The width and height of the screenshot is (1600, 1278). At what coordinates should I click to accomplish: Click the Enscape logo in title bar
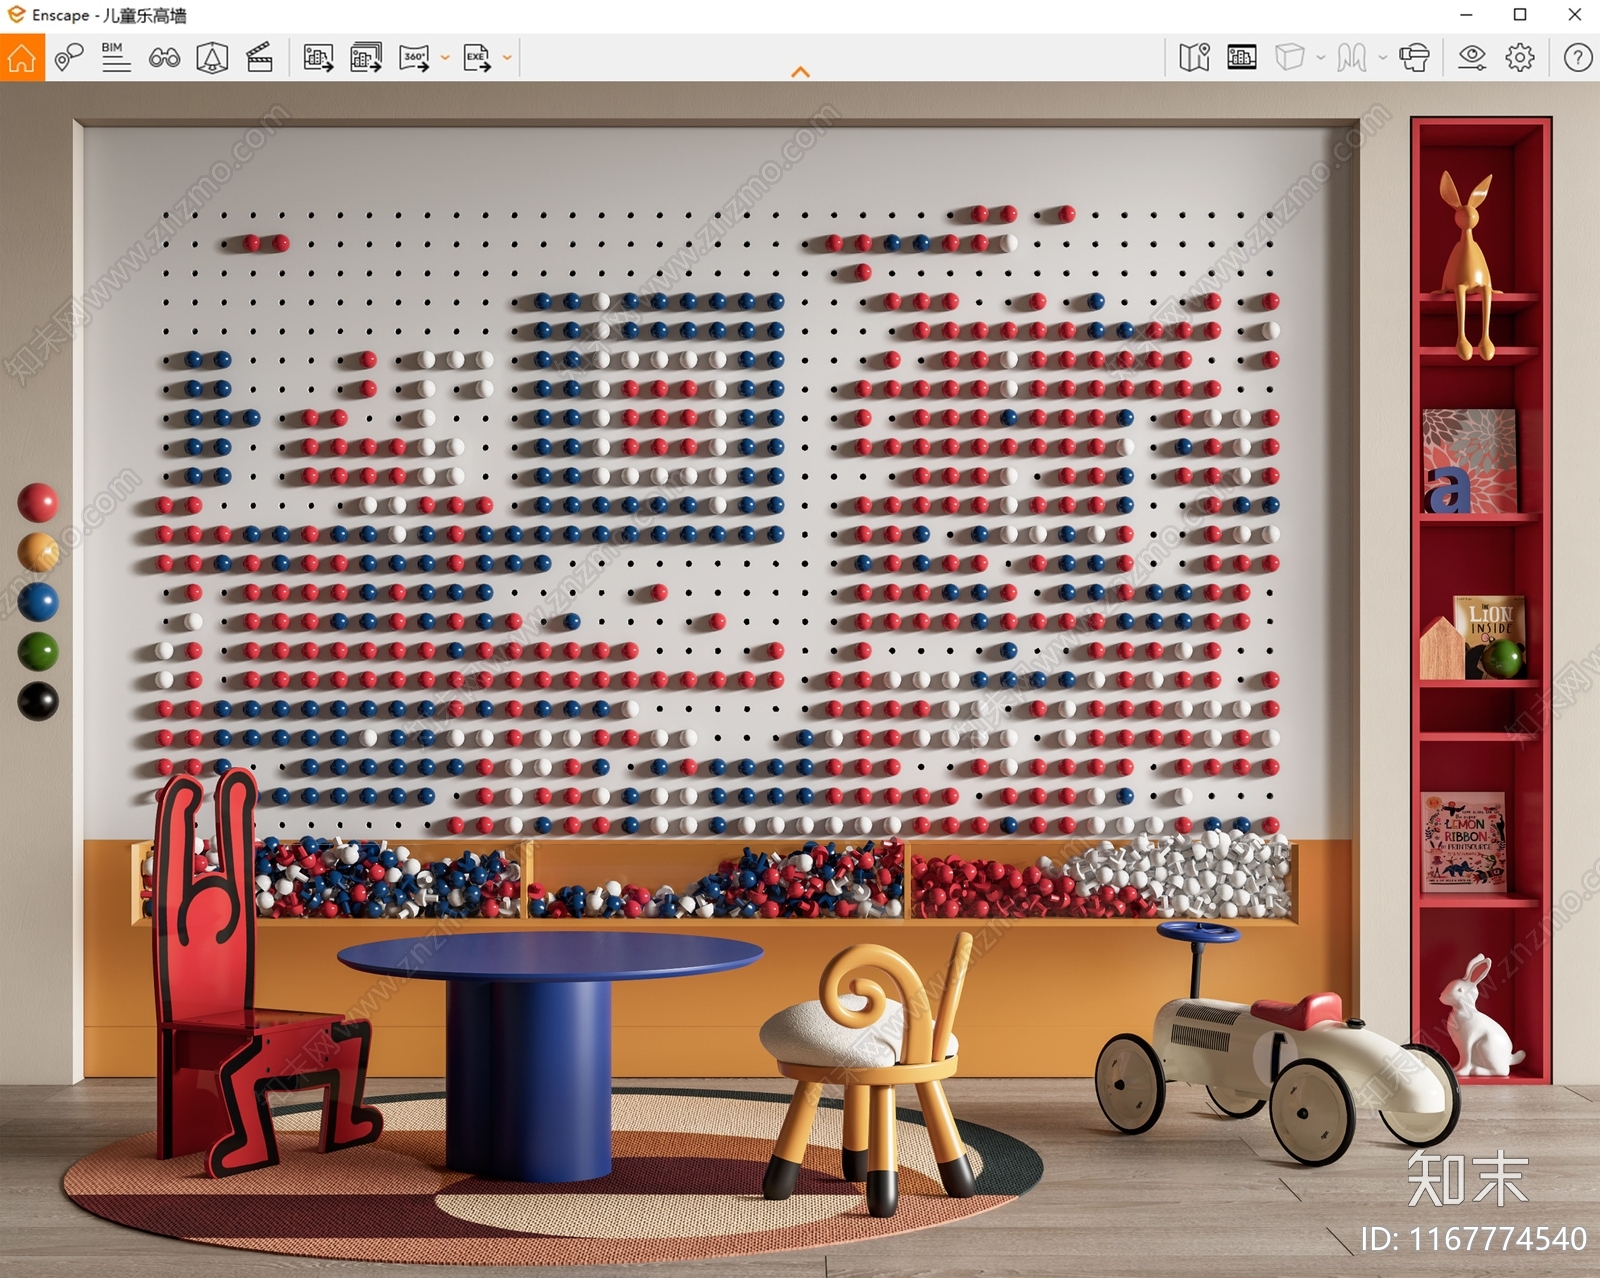(16, 15)
